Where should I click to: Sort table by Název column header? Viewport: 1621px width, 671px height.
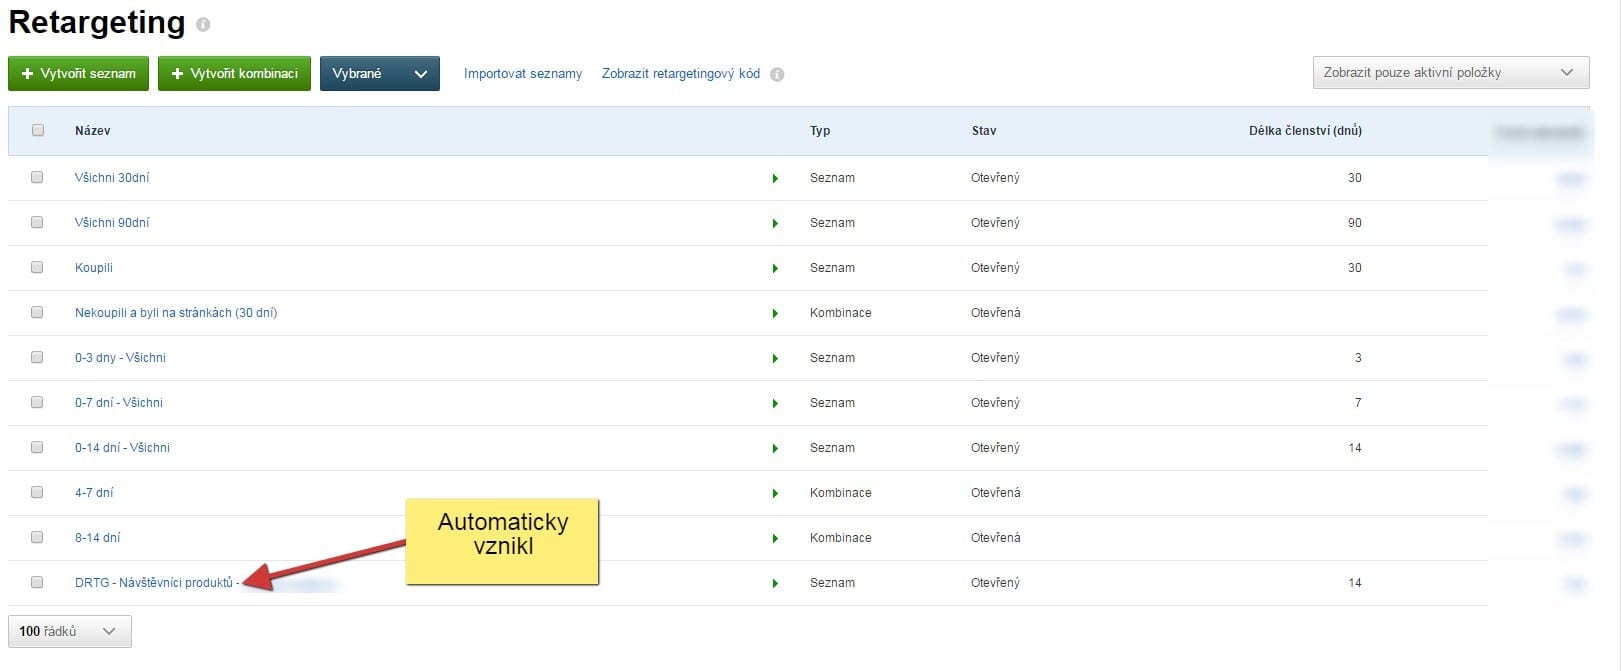click(x=92, y=131)
